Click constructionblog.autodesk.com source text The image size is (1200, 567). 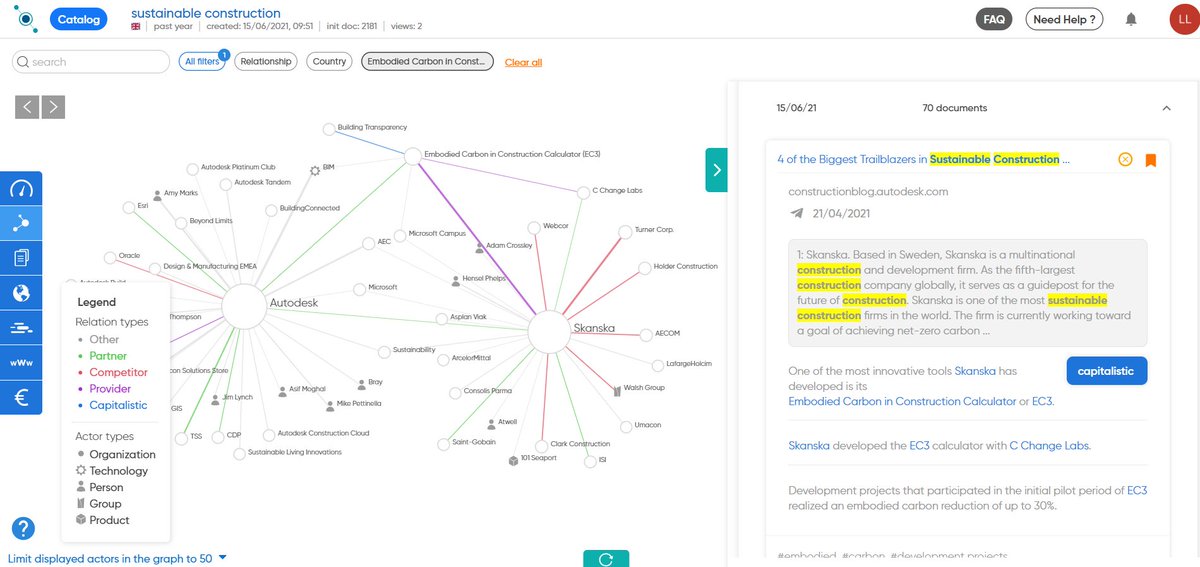click(868, 191)
